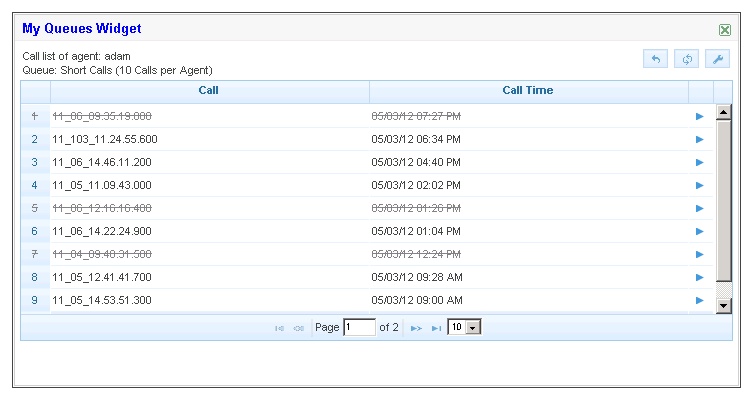The width and height of the screenshot is (749, 405).
Task: Play call 11_103_11.24.55.600
Action: pyautogui.click(x=700, y=139)
